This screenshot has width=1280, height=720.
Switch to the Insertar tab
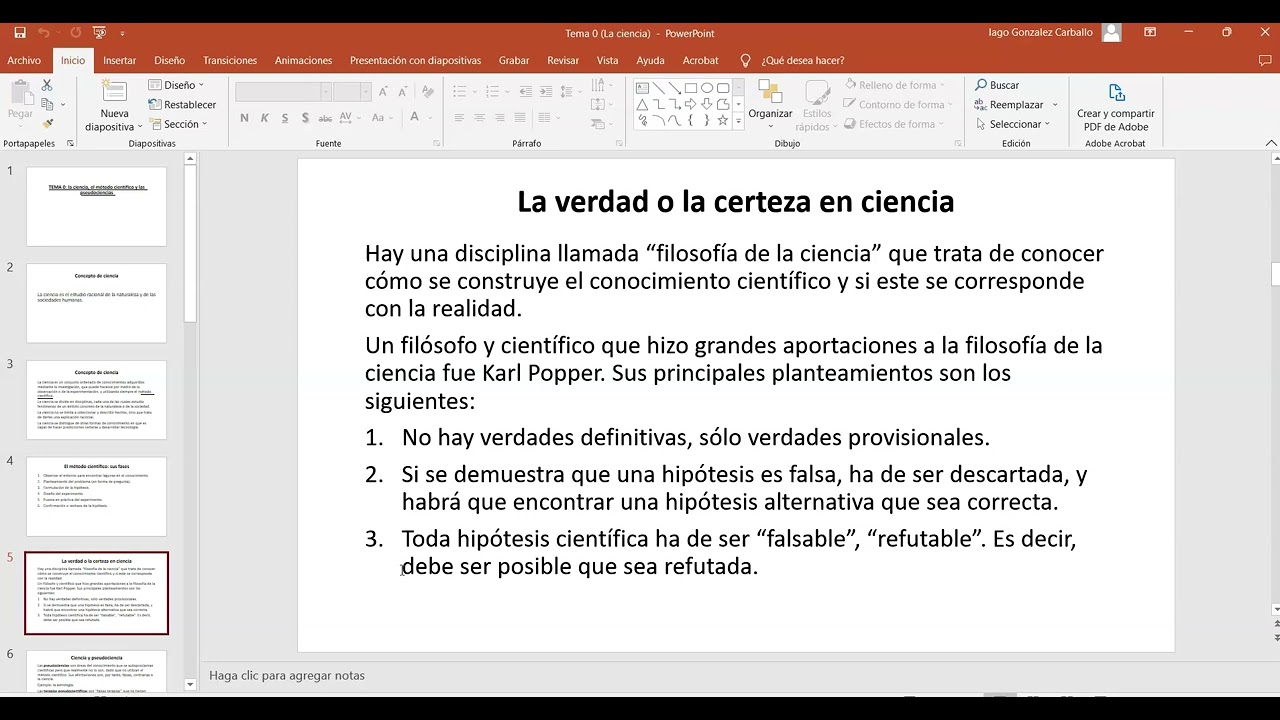pyautogui.click(x=120, y=60)
